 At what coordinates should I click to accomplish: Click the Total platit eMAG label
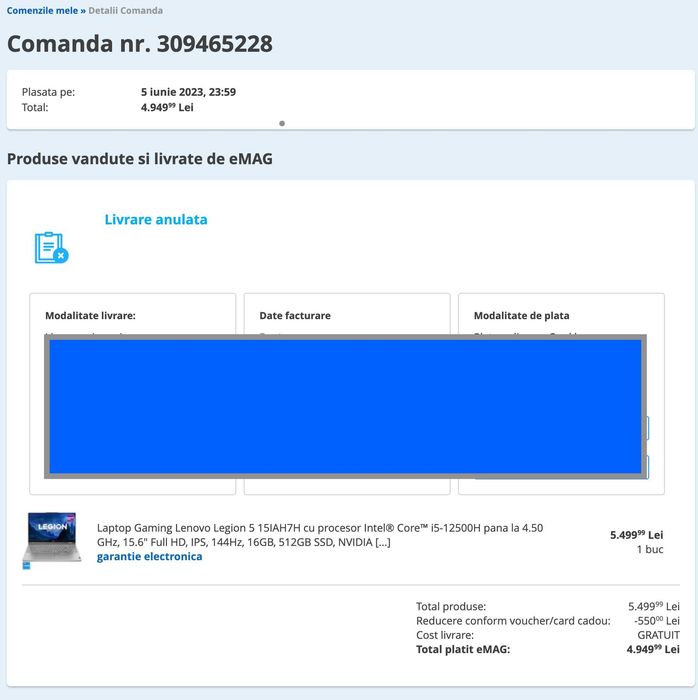click(x=463, y=650)
